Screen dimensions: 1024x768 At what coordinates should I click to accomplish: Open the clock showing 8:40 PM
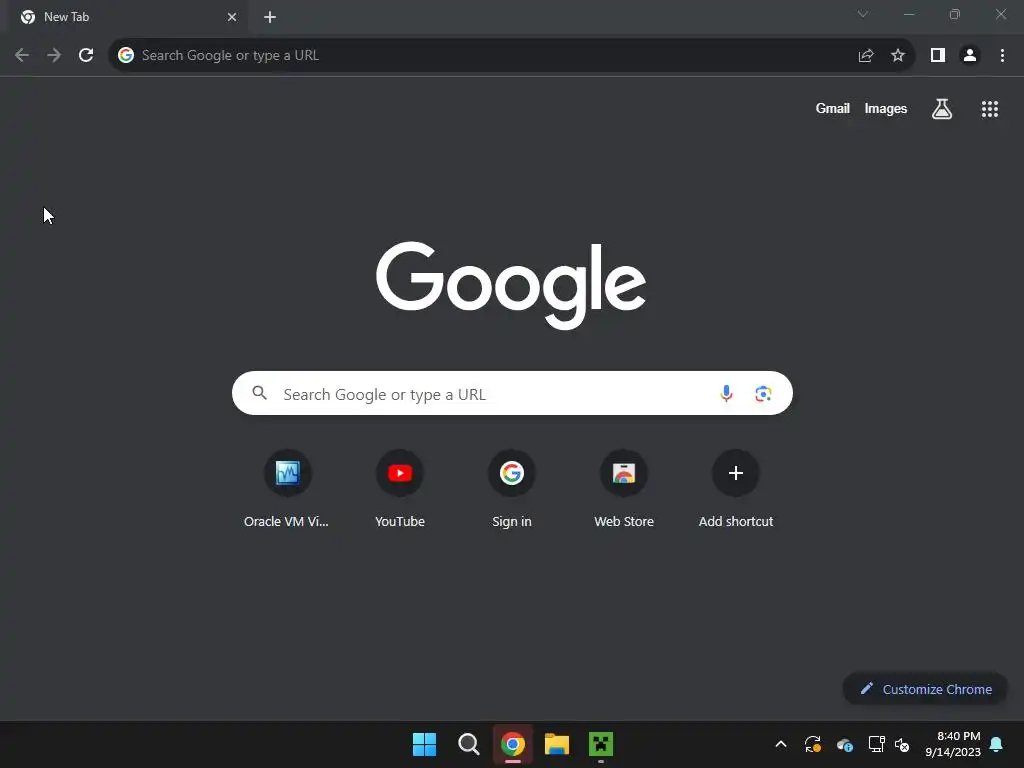click(953, 744)
